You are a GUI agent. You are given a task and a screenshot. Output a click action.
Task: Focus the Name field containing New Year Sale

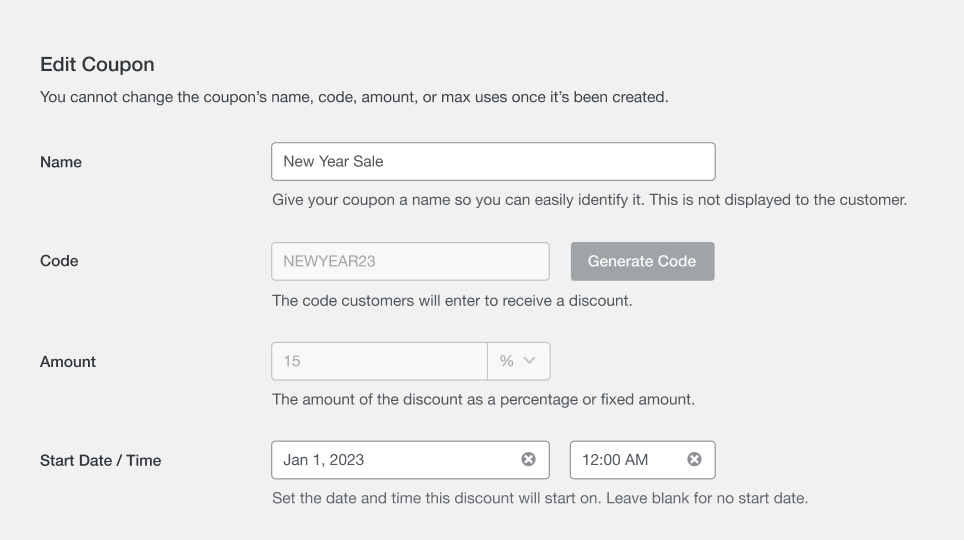click(492, 161)
